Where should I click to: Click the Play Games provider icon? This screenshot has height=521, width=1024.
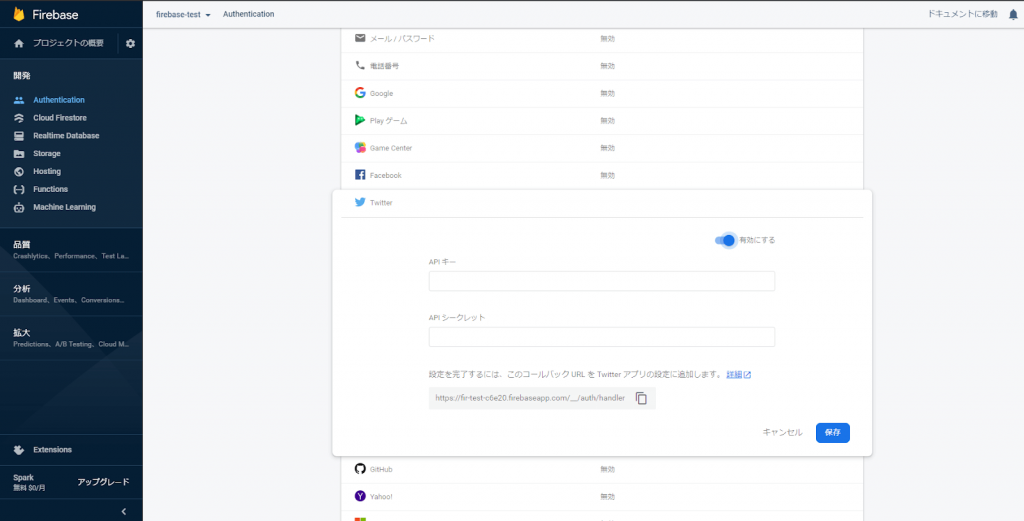(x=360, y=120)
